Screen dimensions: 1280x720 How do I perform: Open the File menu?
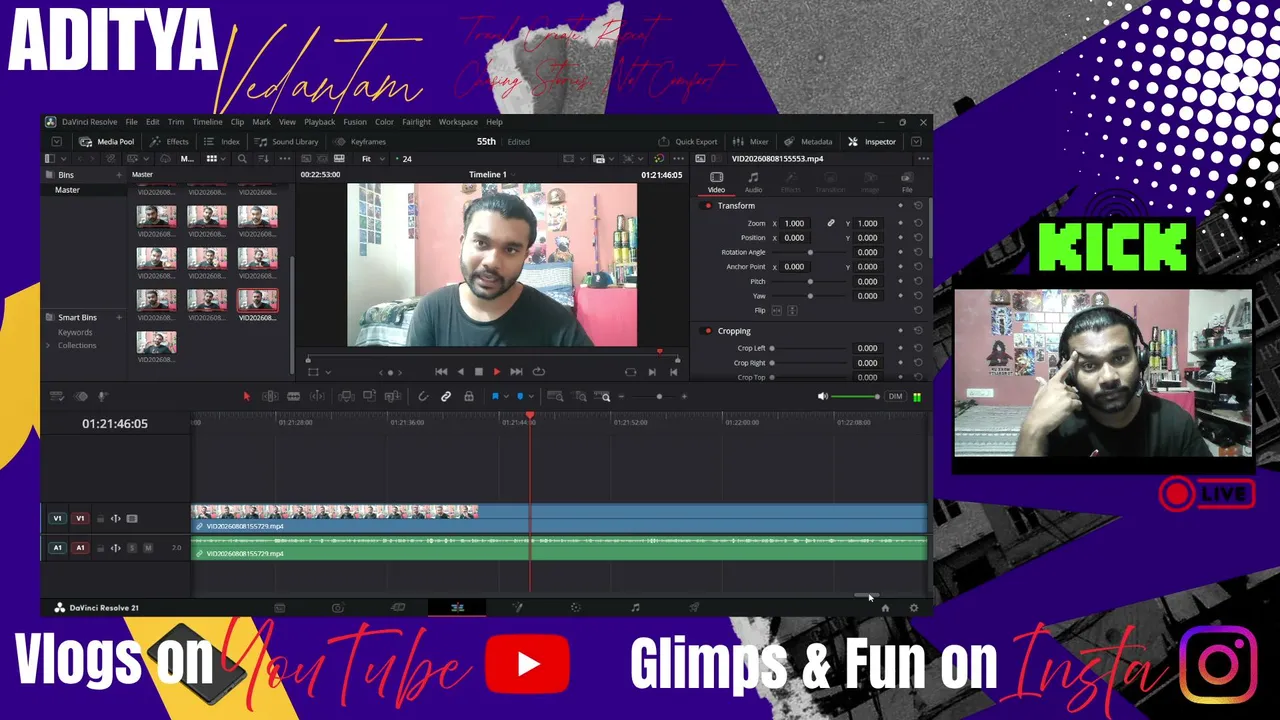[x=131, y=122]
